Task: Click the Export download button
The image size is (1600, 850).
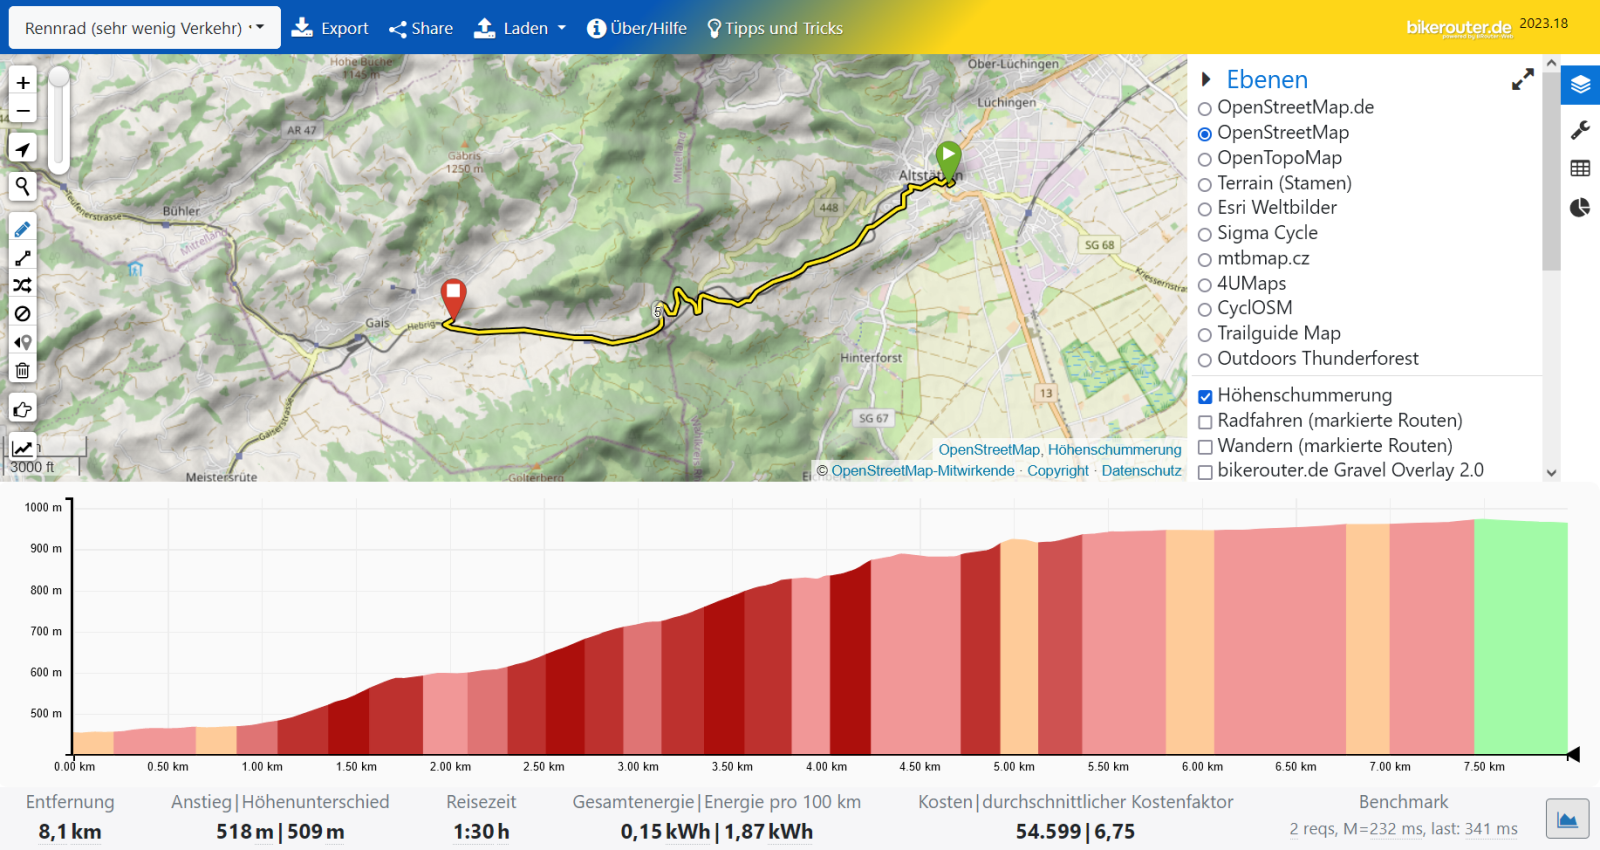Action: click(x=330, y=28)
